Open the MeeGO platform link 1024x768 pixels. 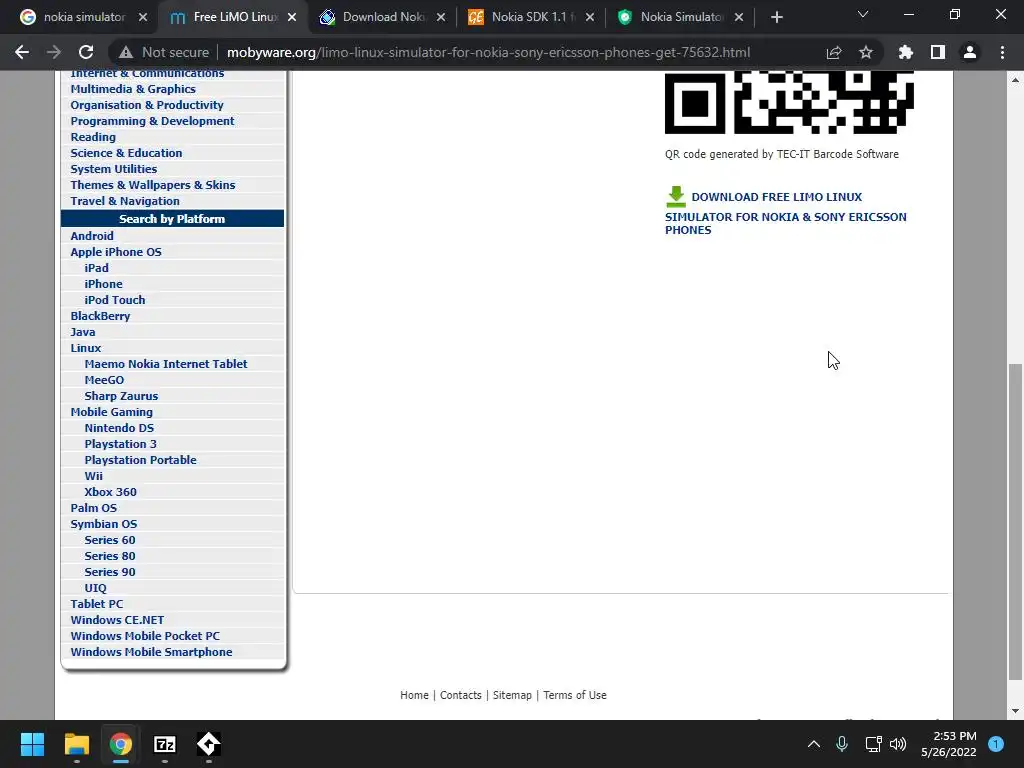click(x=104, y=380)
